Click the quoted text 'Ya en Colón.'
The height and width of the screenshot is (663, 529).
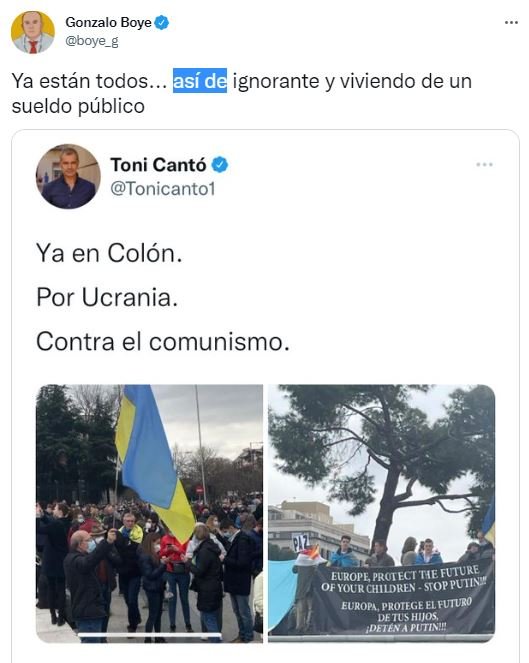(109, 253)
